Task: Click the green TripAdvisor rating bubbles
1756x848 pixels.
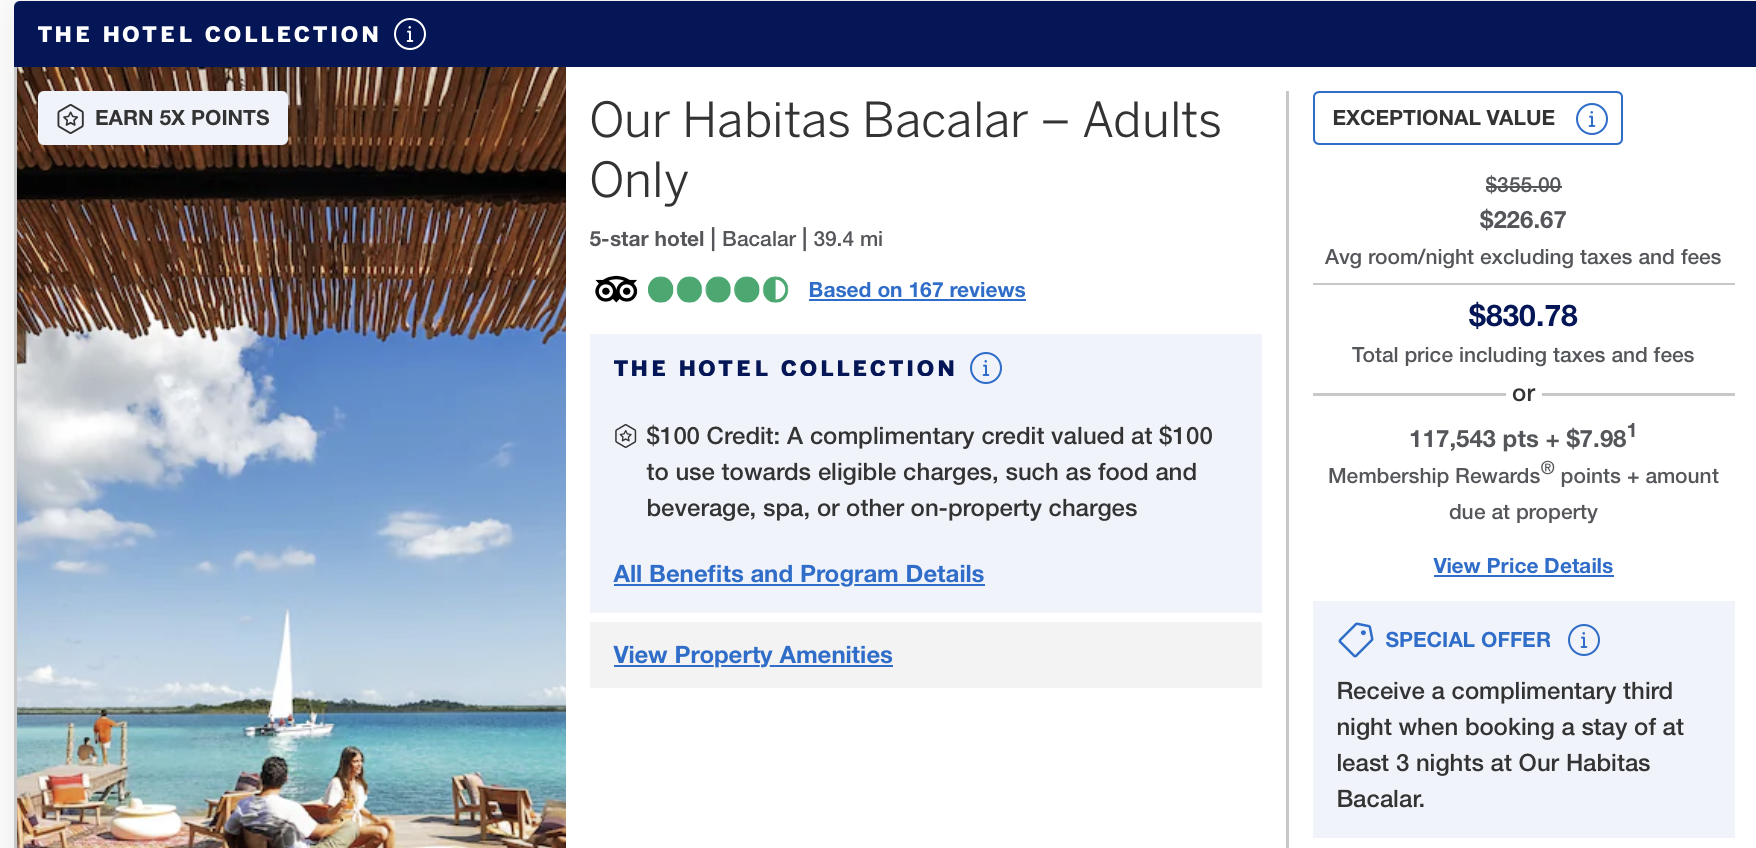Action: (x=718, y=290)
